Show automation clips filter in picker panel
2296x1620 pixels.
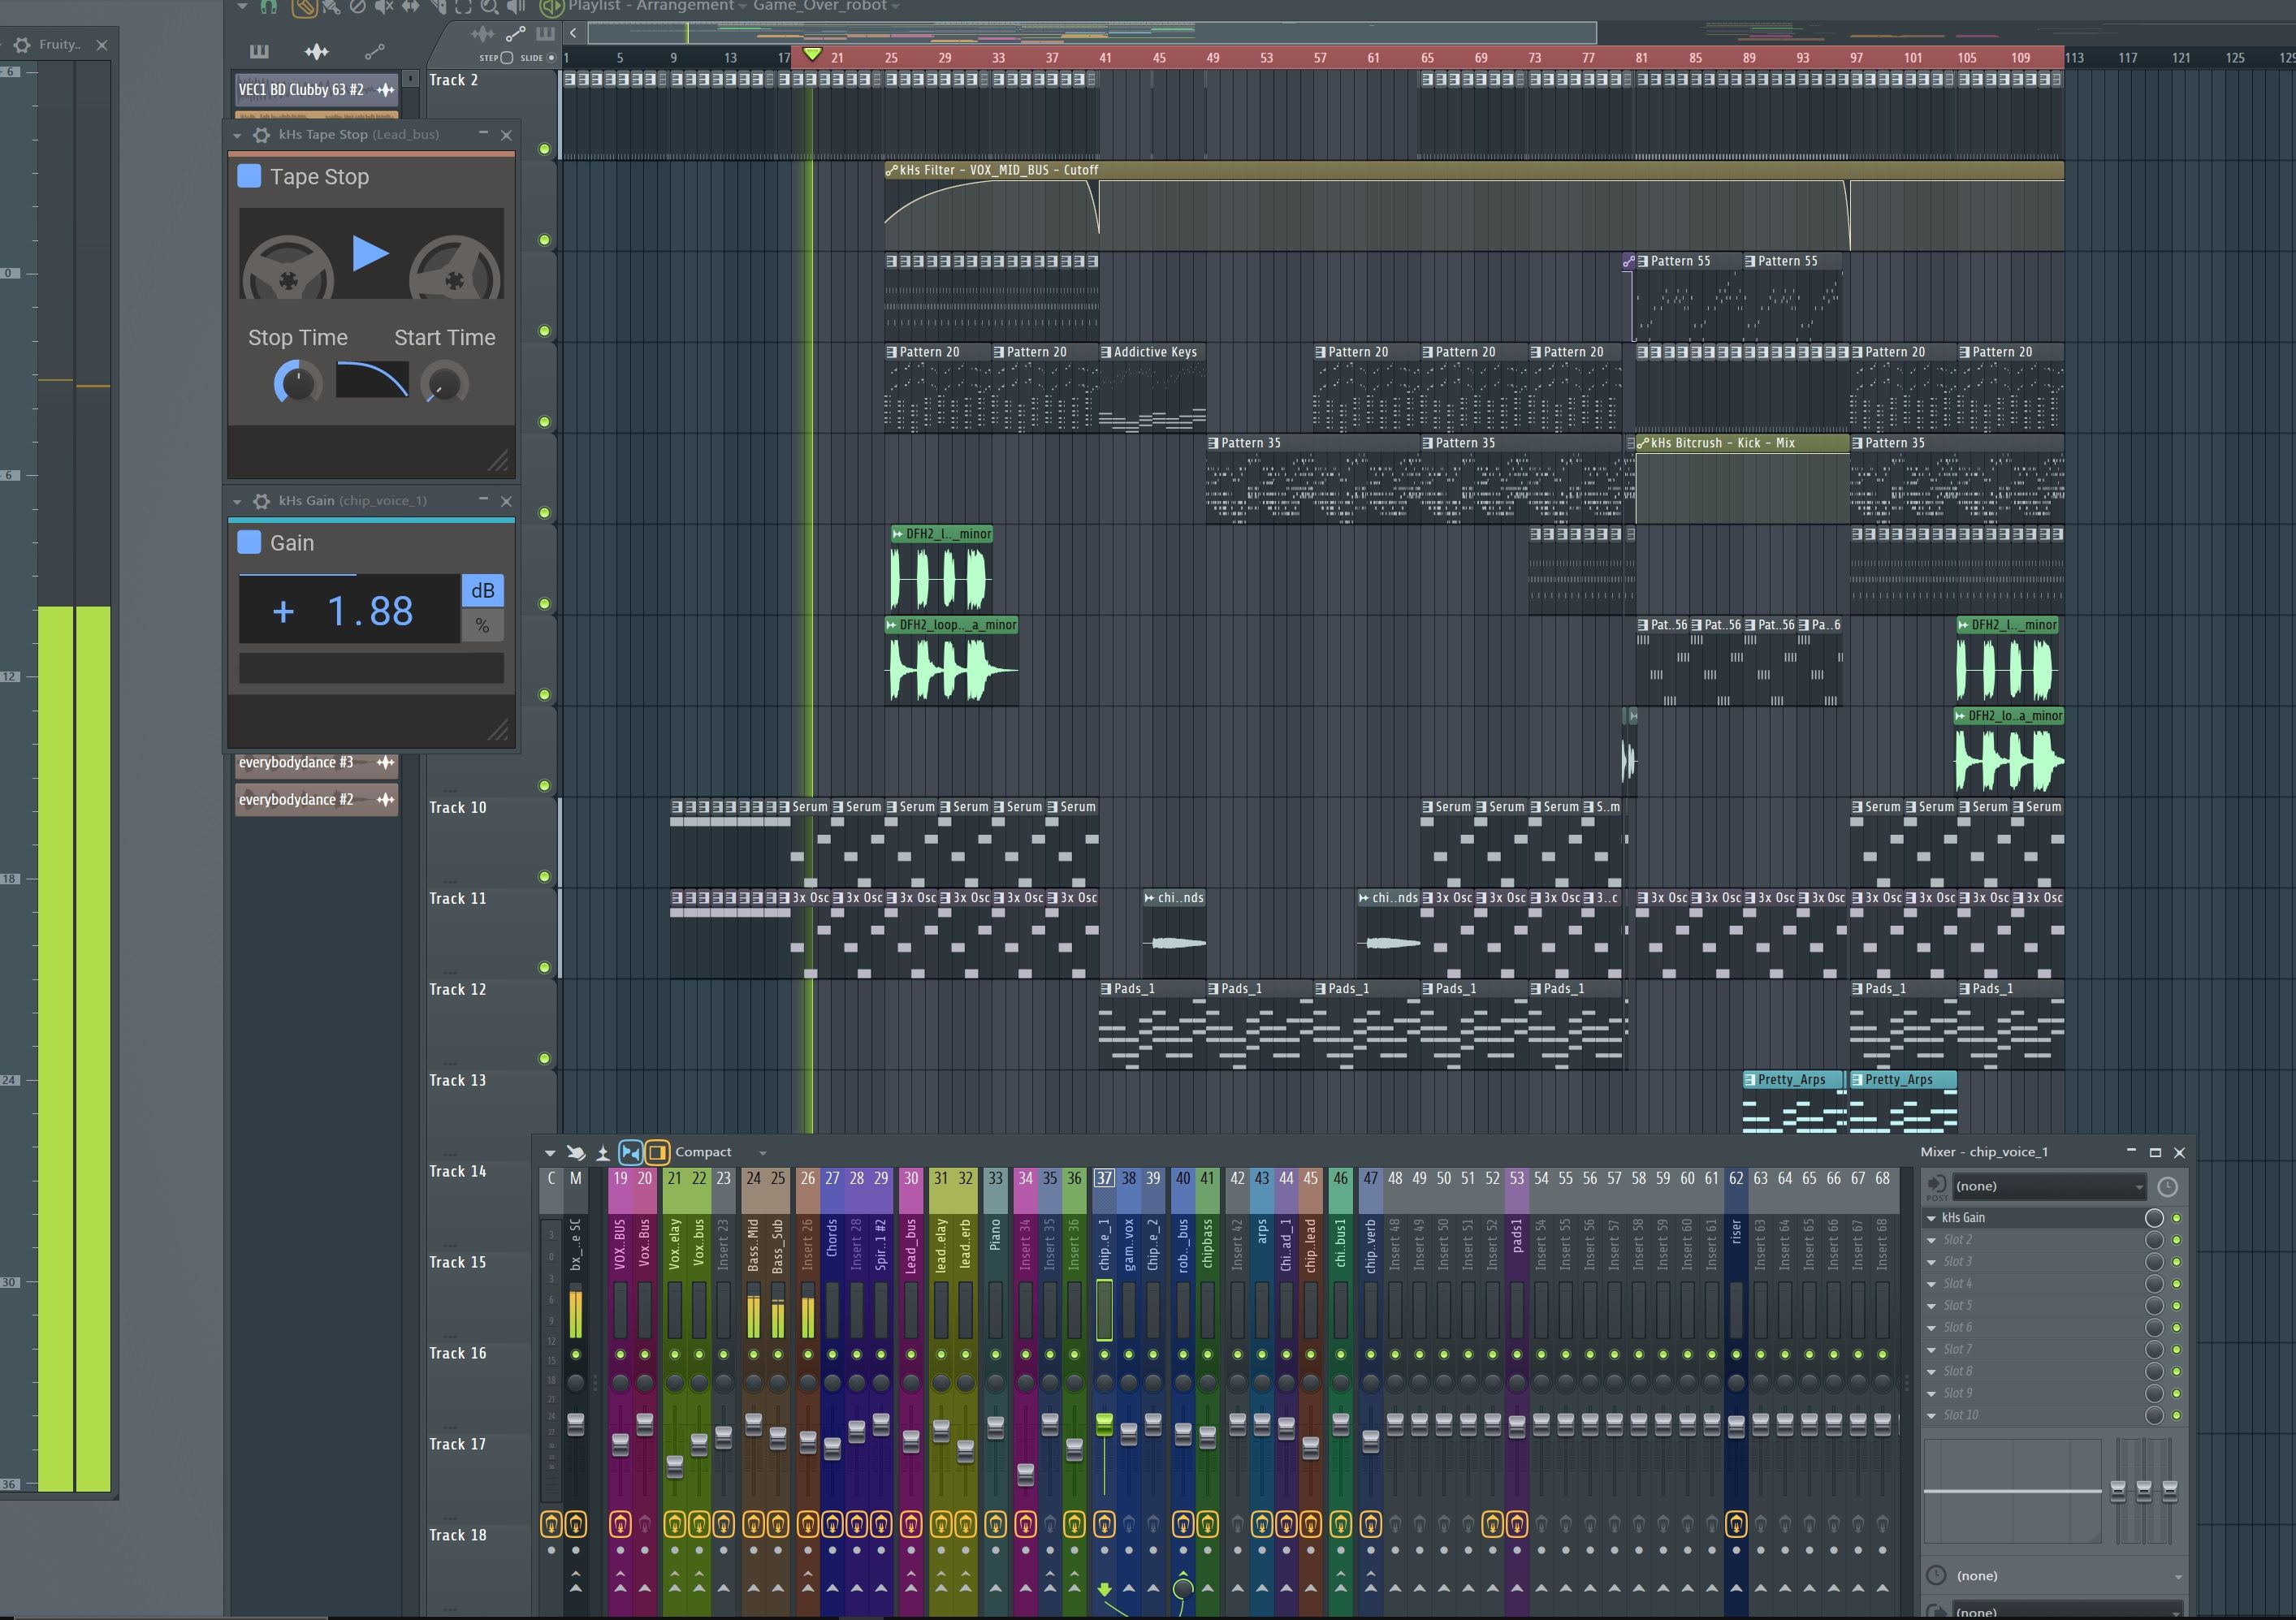click(x=374, y=51)
